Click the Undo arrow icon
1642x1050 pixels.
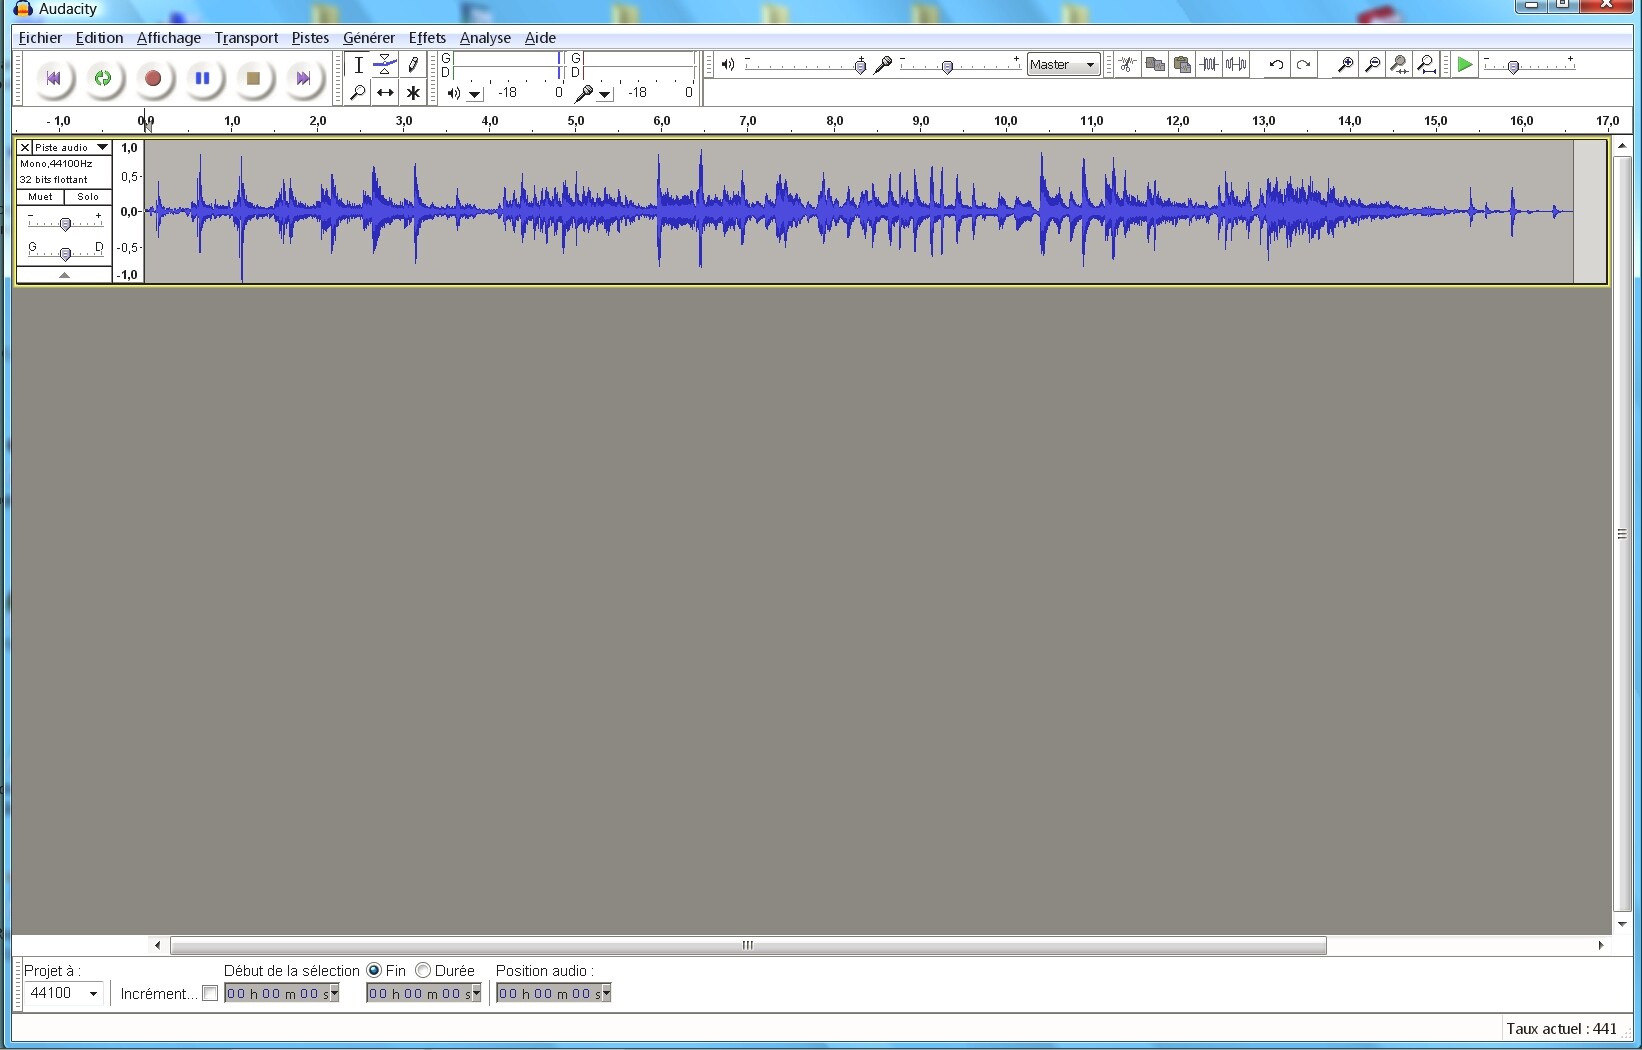[x=1276, y=64]
